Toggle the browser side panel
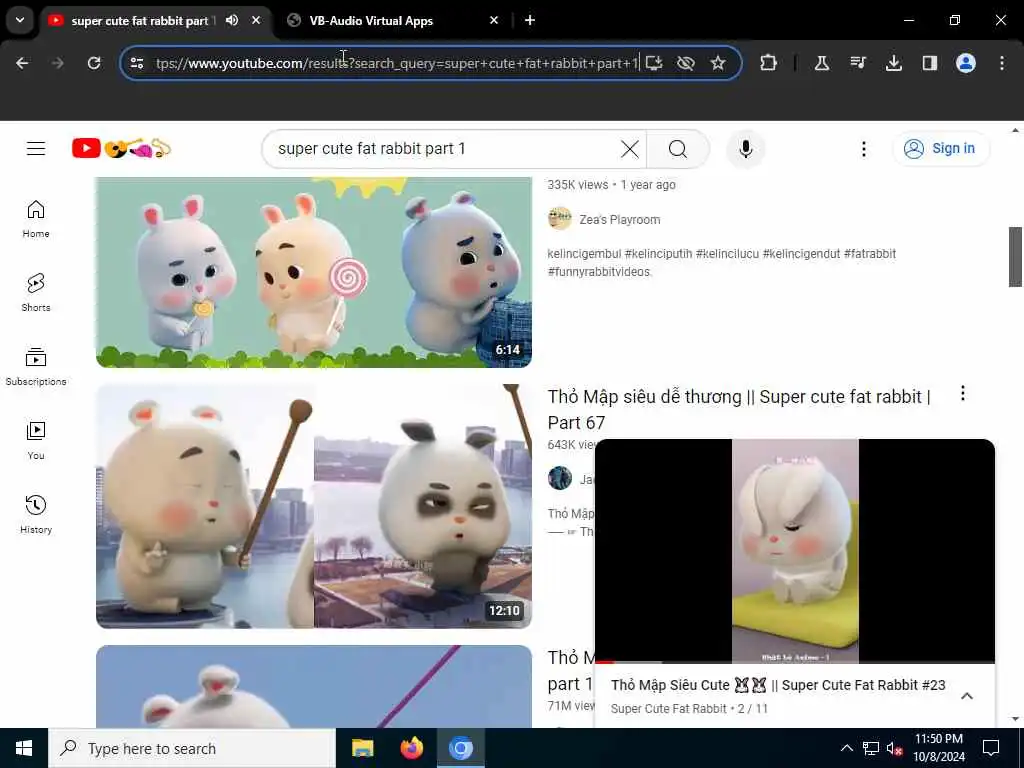 point(930,63)
